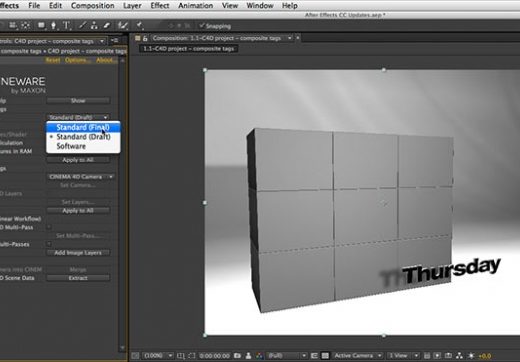
Task: Select the 1.1-C4D project composite tags breadcrumb tab
Action: (x=188, y=49)
